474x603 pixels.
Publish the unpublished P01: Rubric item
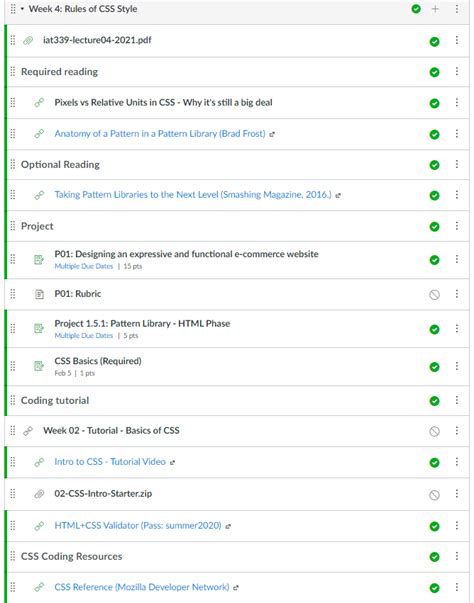[434, 295]
